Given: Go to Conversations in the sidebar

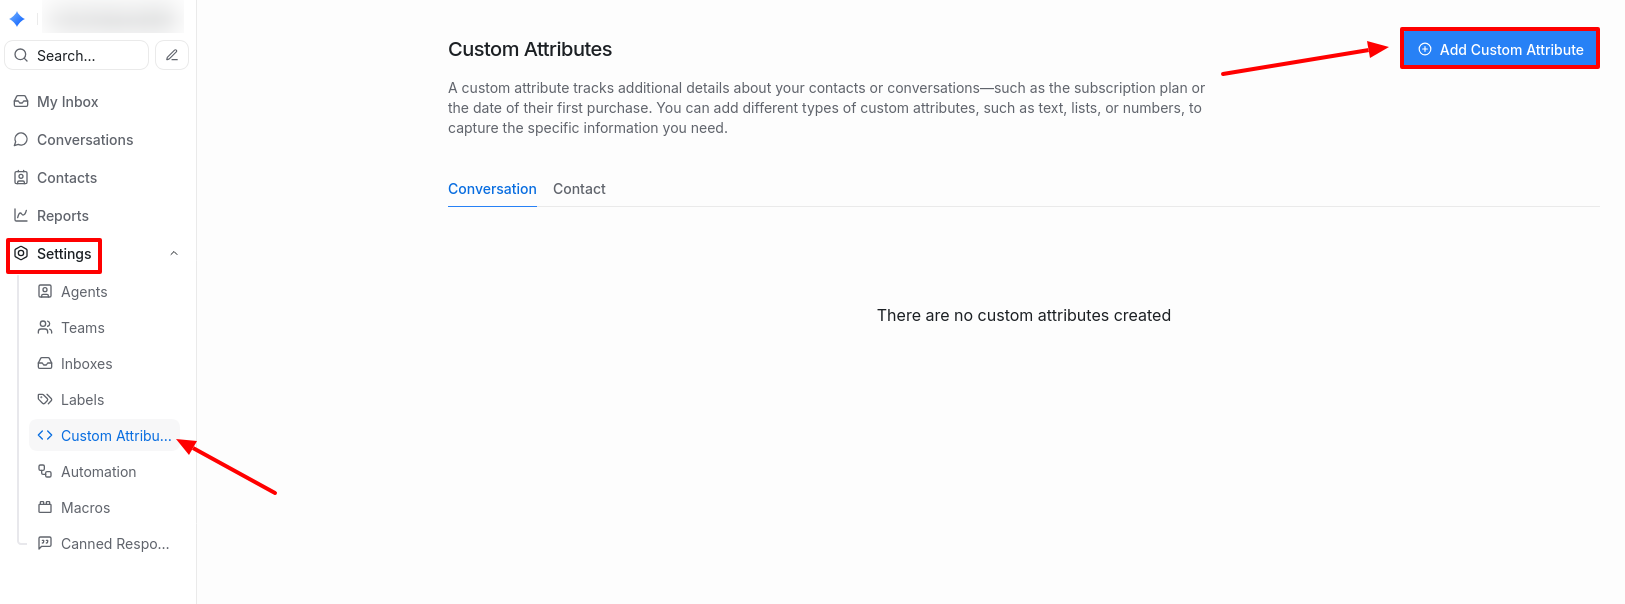Looking at the screenshot, I should (x=84, y=140).
